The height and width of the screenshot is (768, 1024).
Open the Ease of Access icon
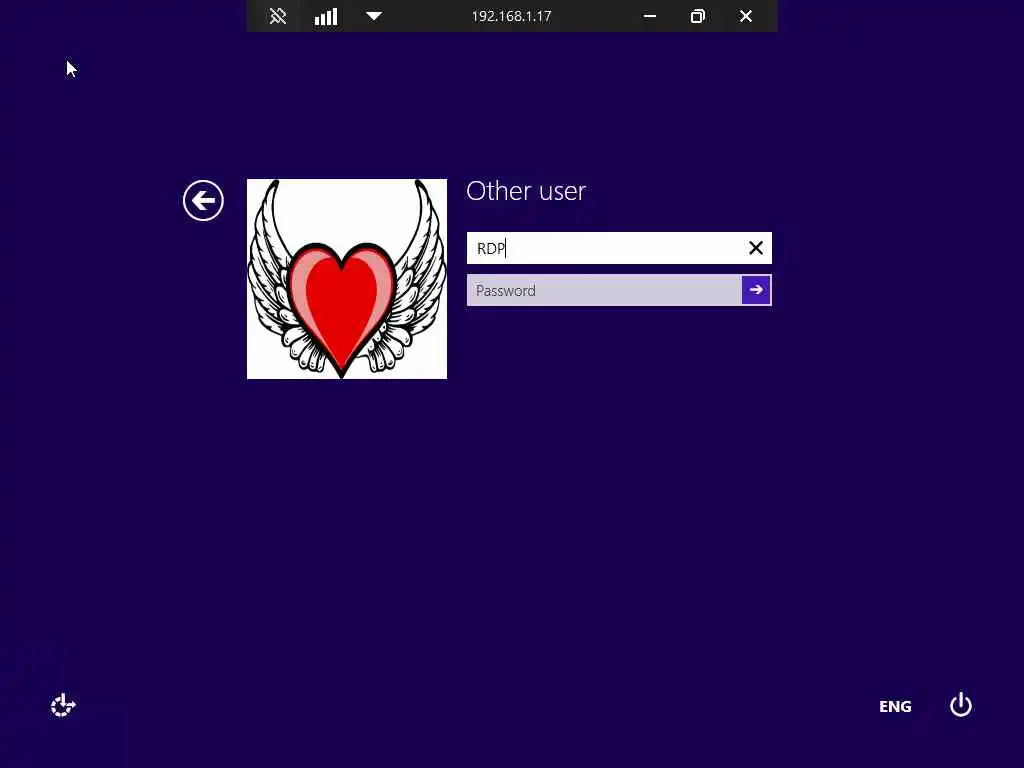click(63, 705)
